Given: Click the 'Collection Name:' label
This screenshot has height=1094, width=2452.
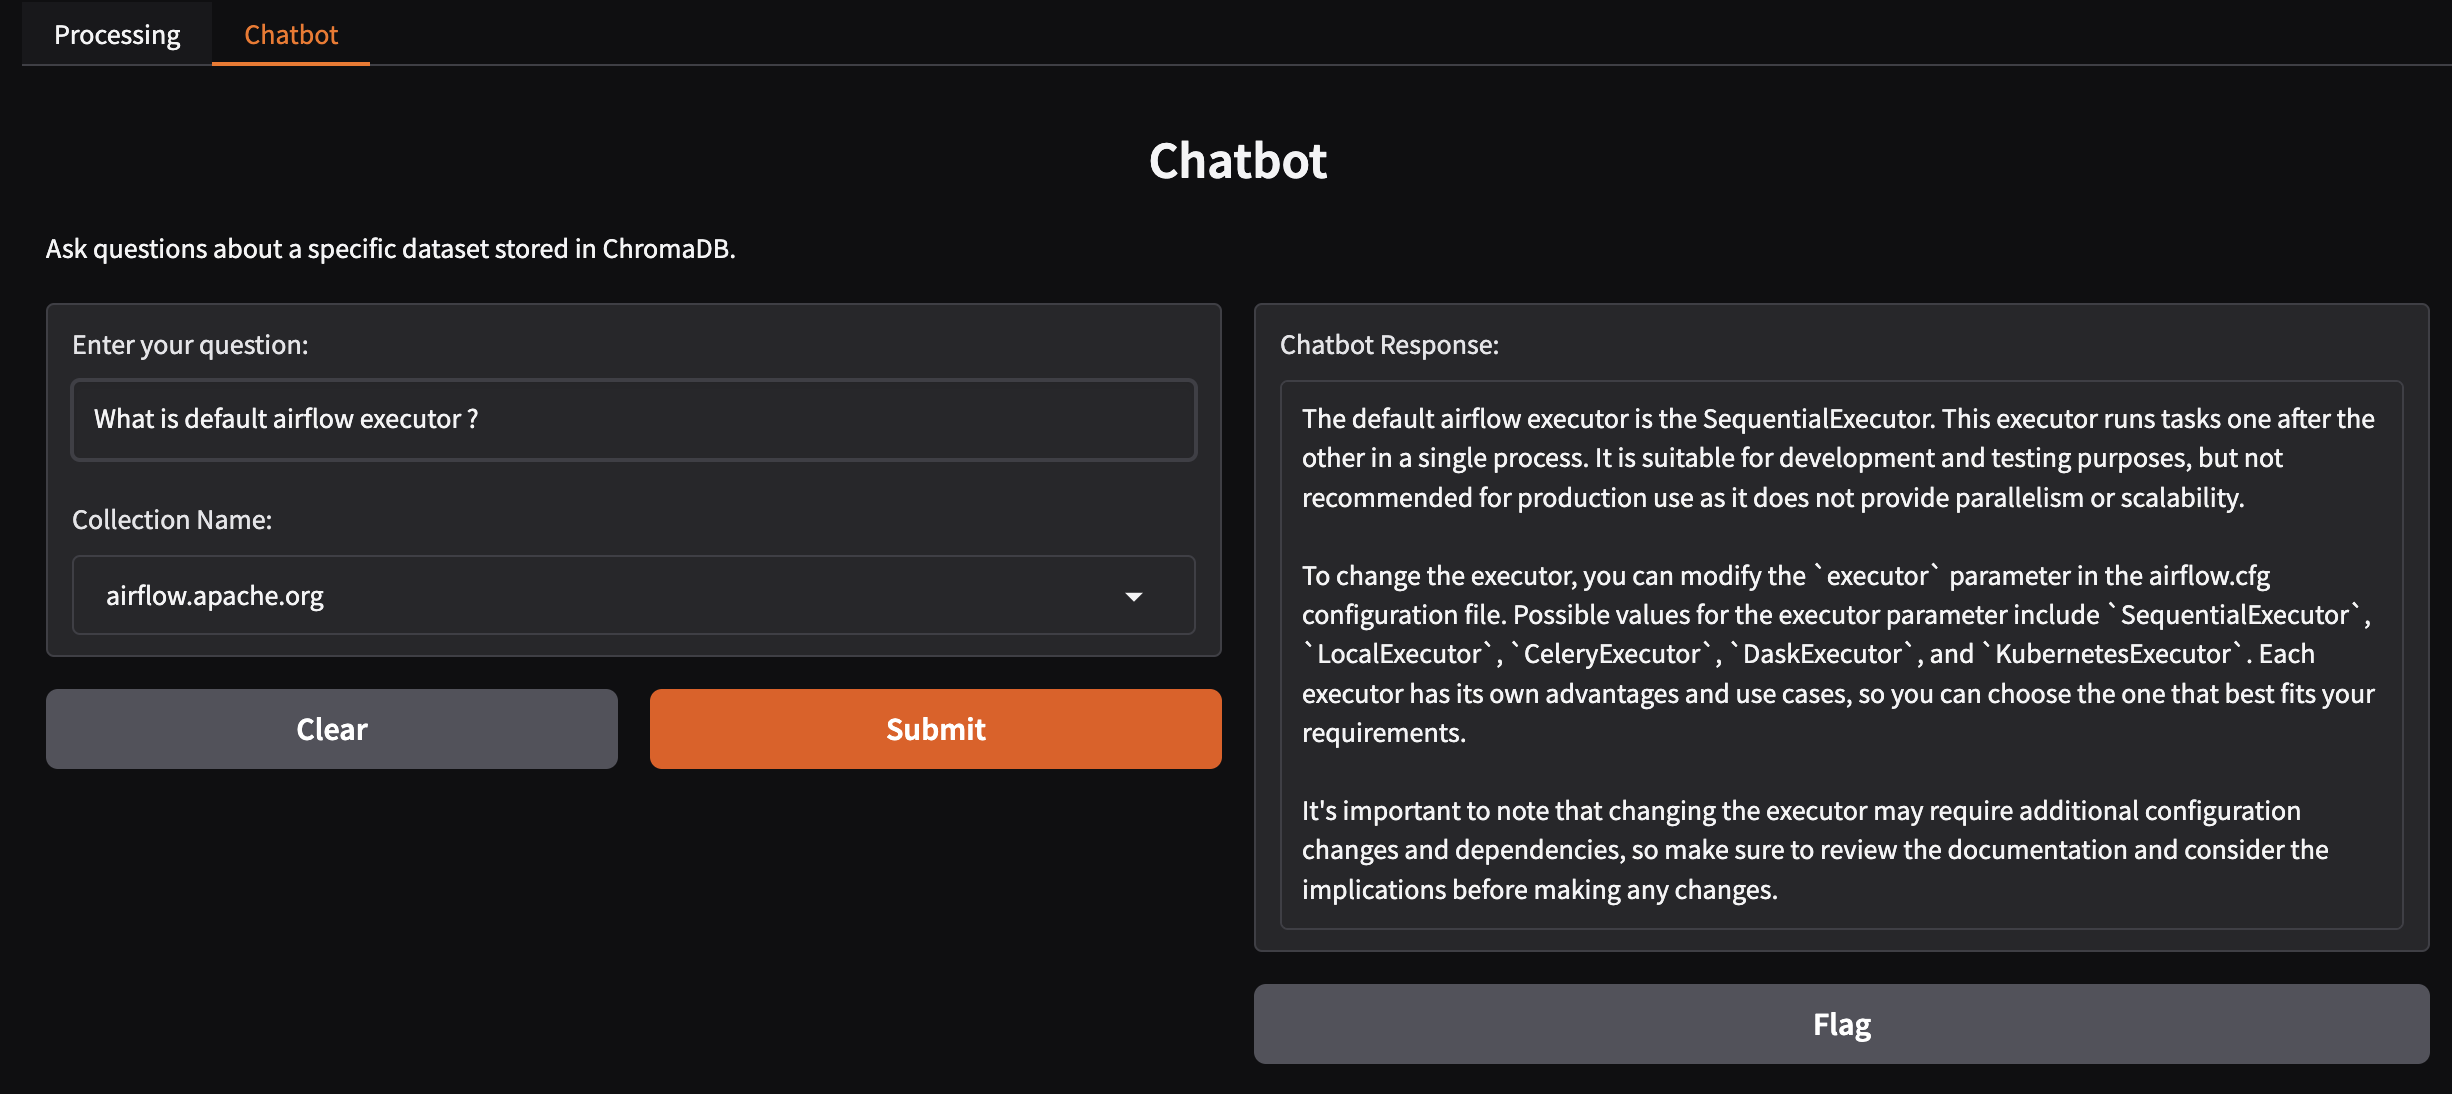Looking at the screenshot, I should (172, 520).
